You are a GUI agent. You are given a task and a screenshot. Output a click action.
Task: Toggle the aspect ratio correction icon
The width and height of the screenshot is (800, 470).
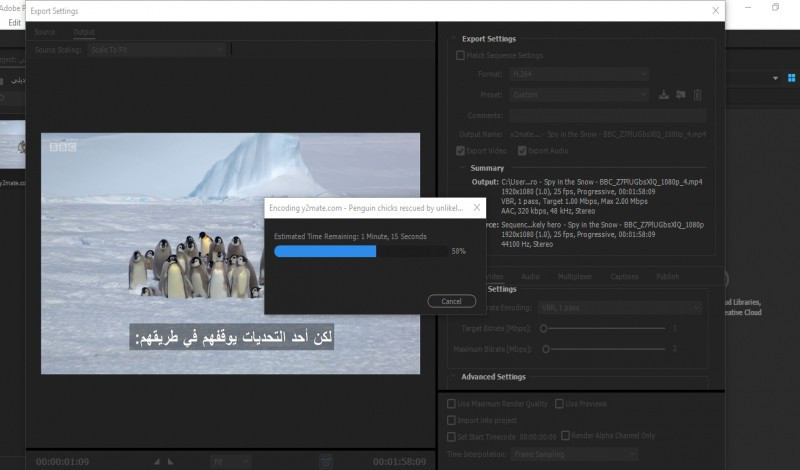(326, 461)
